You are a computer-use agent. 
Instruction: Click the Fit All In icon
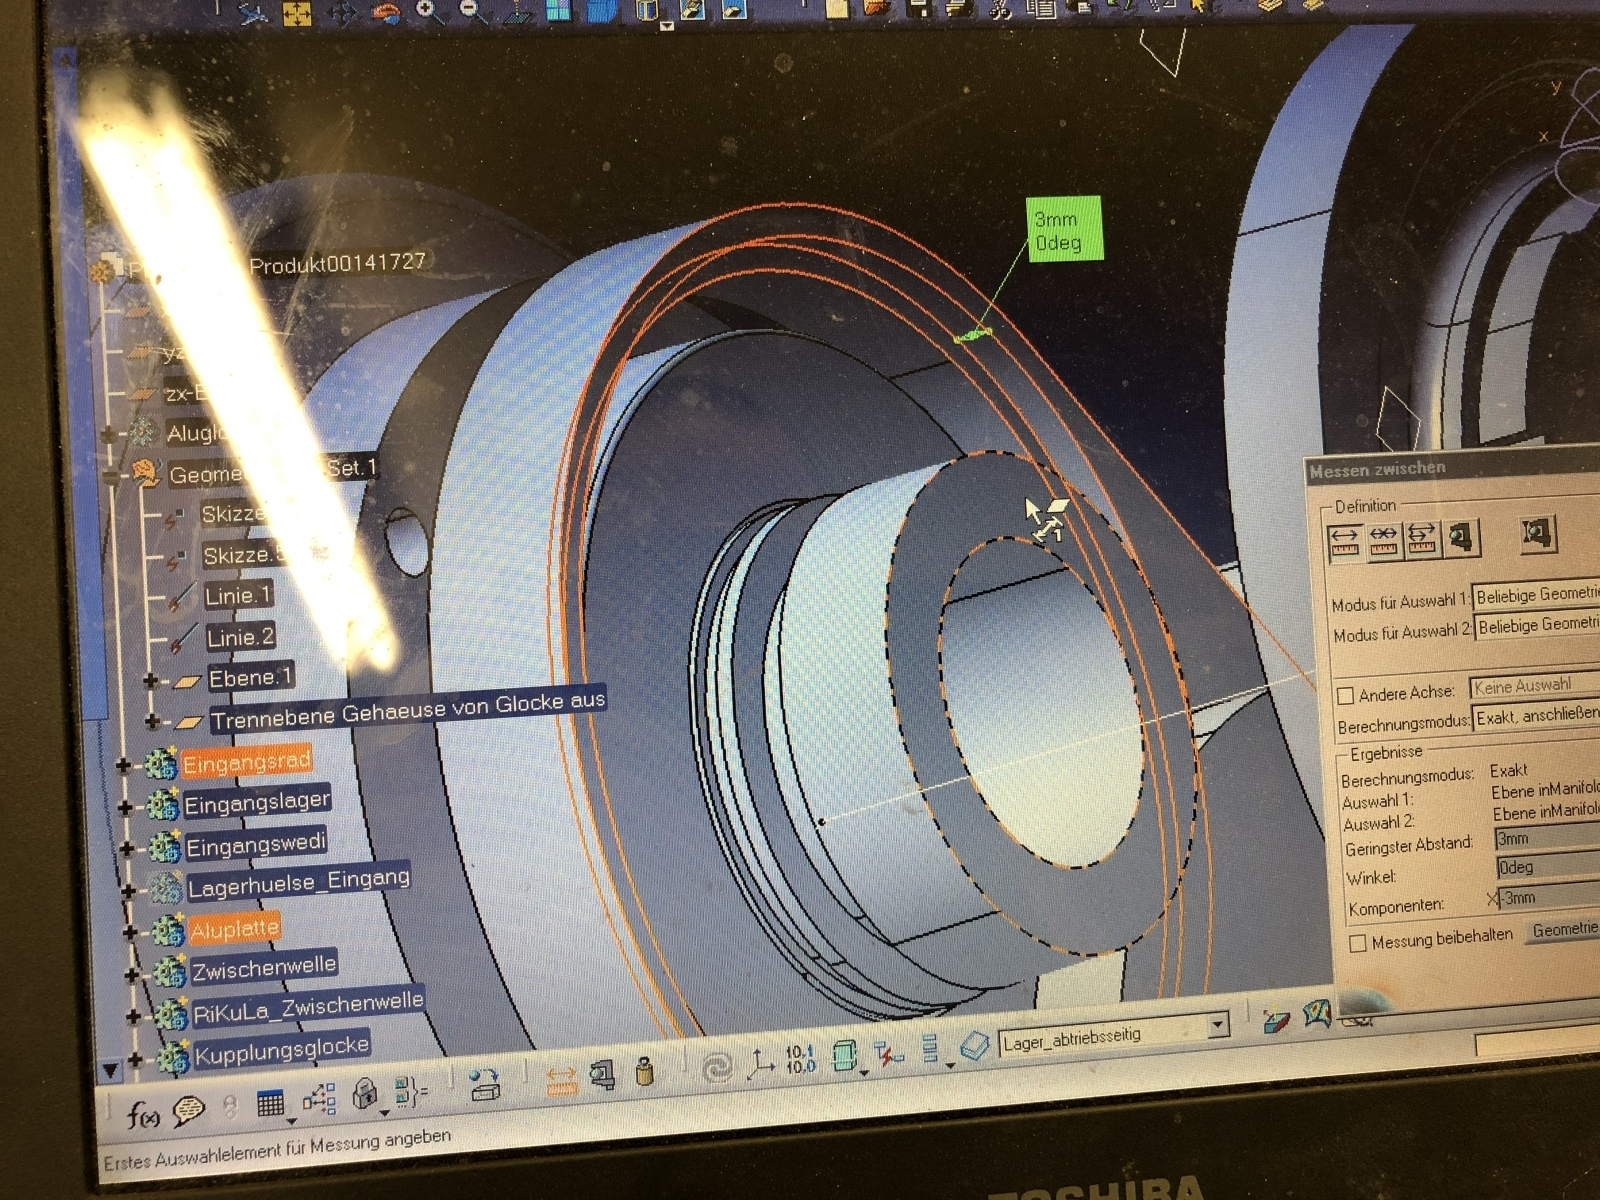click(x=297, y=12)
